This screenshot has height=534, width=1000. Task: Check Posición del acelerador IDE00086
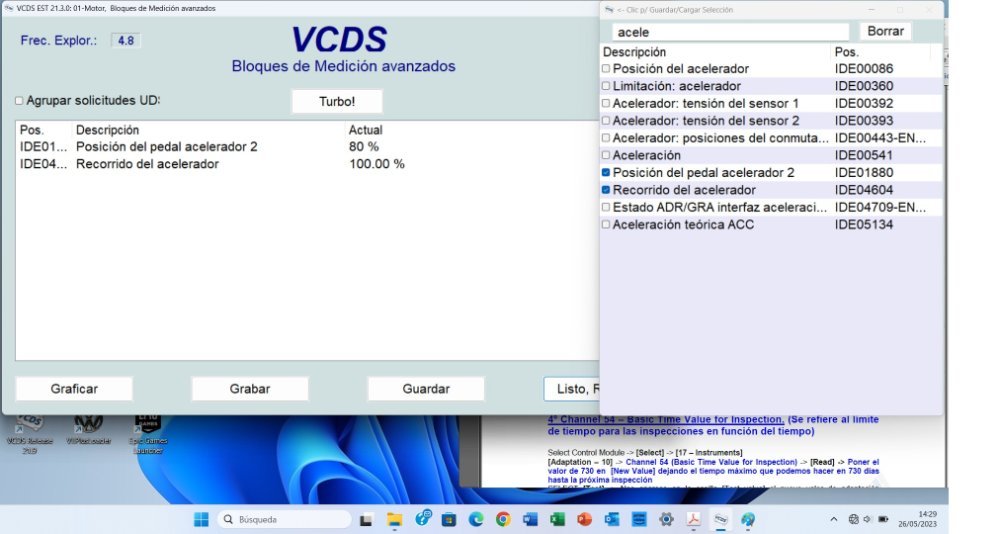606,68
